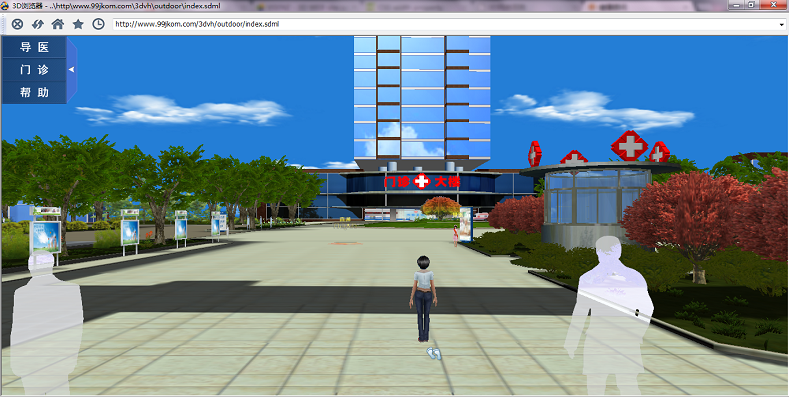The height and width of the screenshot is (397, 789).
Task: Select the avatar girl in the center
Action: tap(424, 299)
